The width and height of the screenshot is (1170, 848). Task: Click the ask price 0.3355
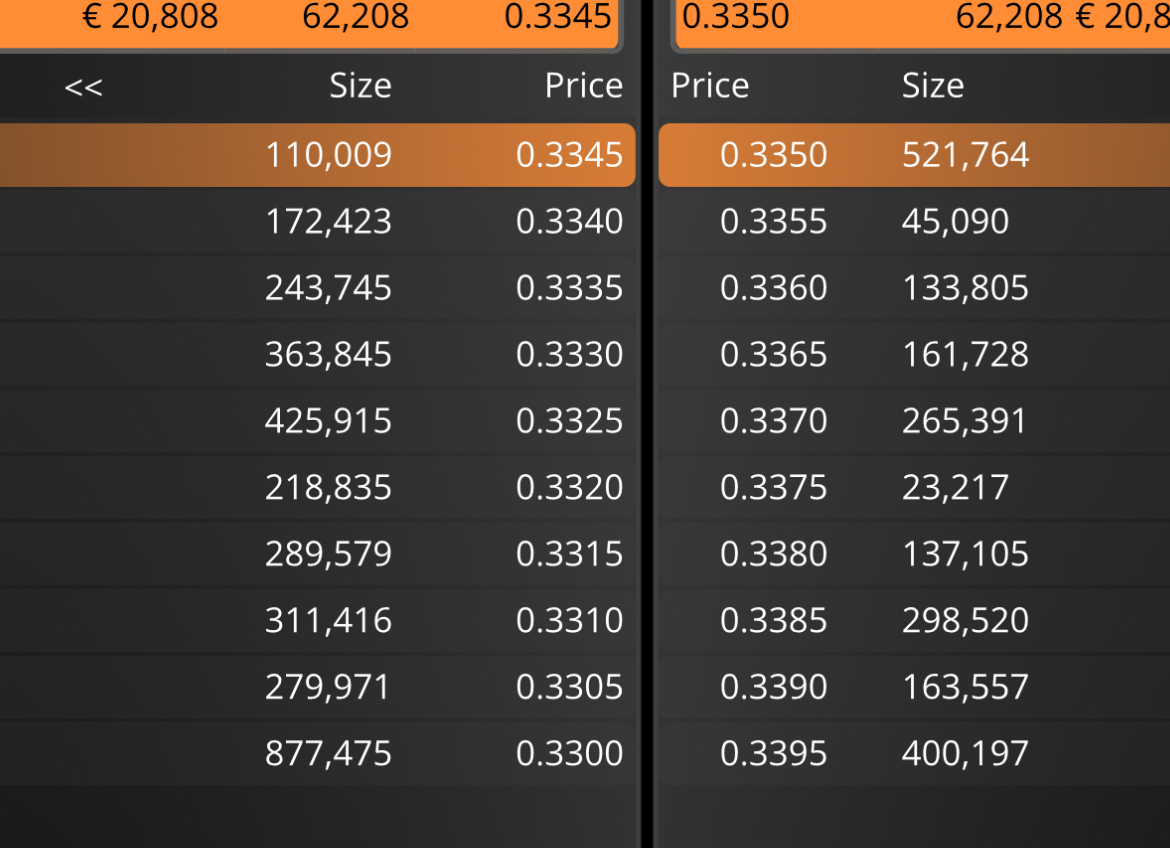[774, 222]
